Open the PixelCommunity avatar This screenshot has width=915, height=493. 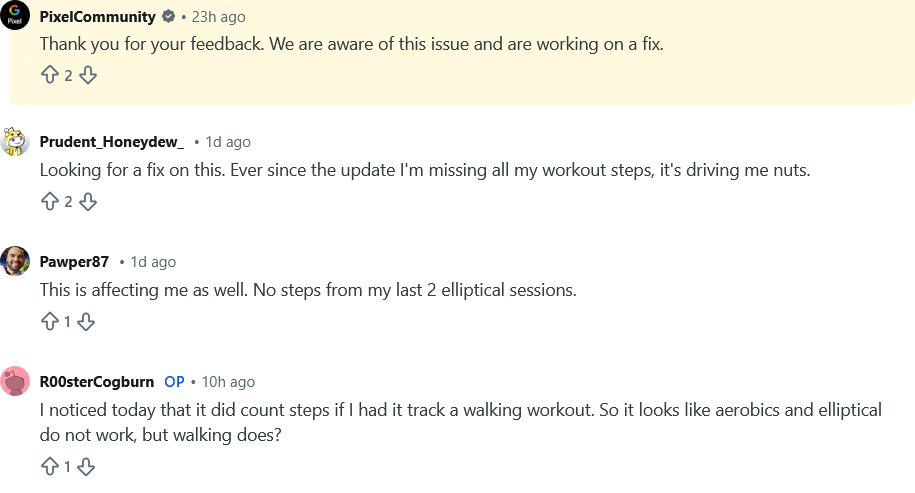(15, 15)
